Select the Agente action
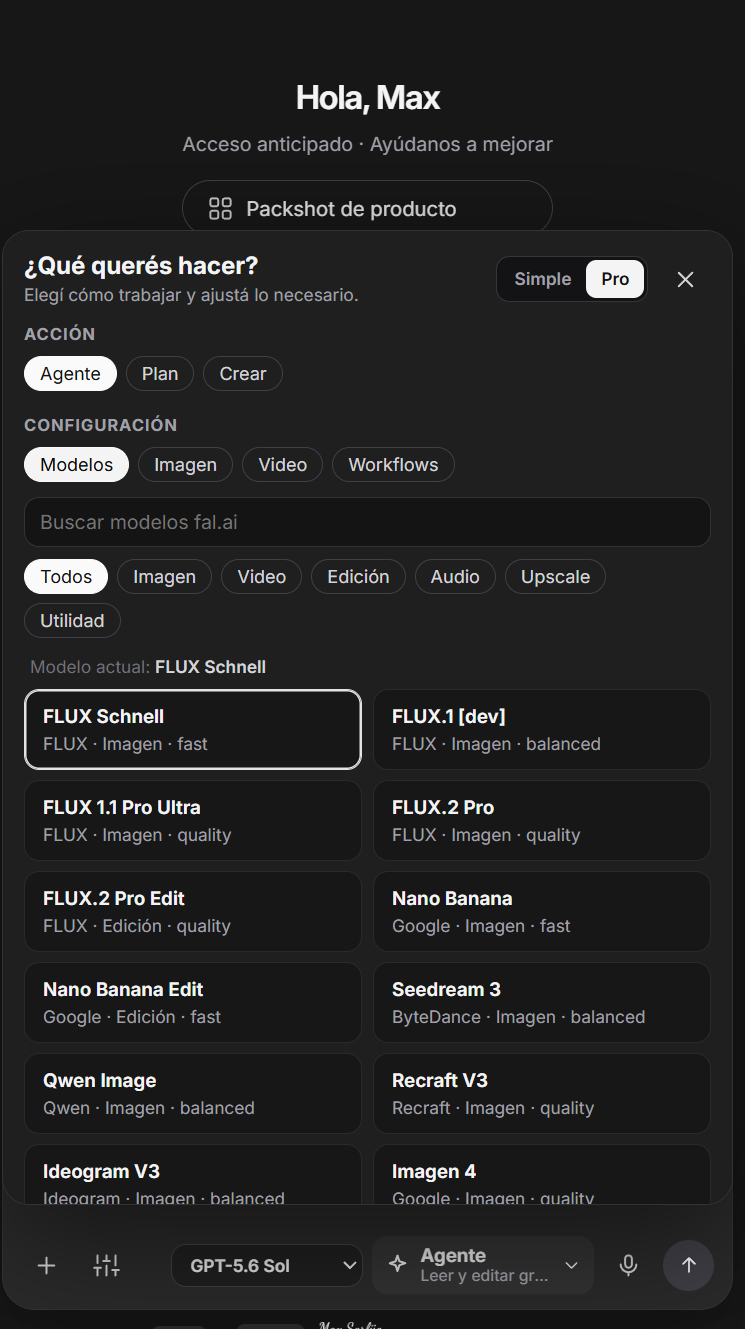 point(70,374)
